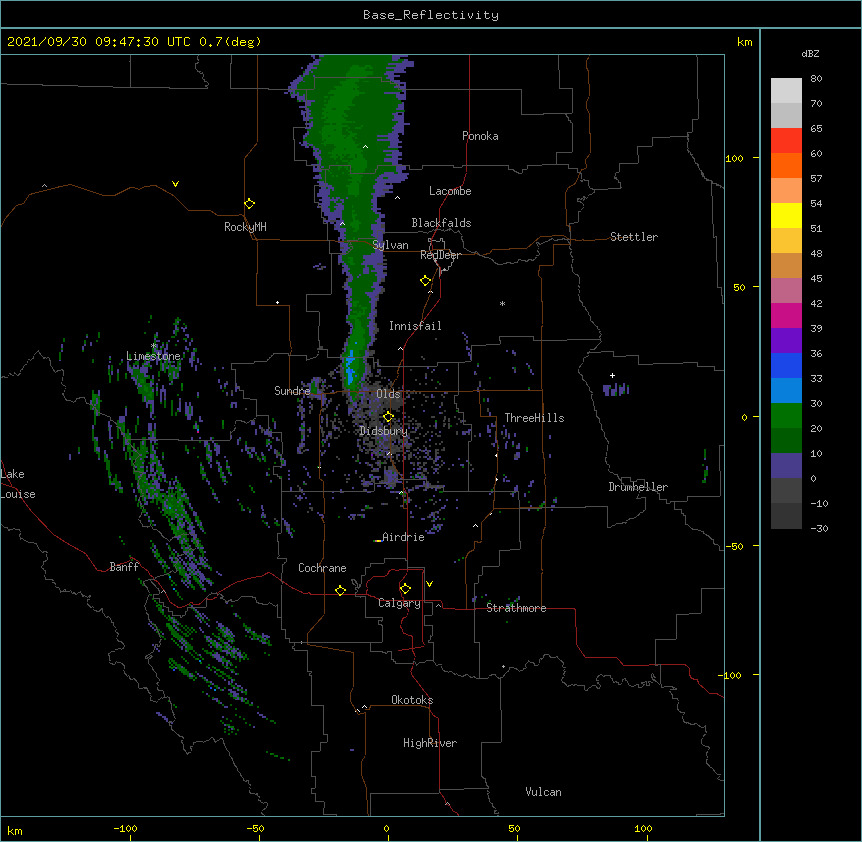Click the RockyMH label
This screenshot has height=842, width=862.
245,226
